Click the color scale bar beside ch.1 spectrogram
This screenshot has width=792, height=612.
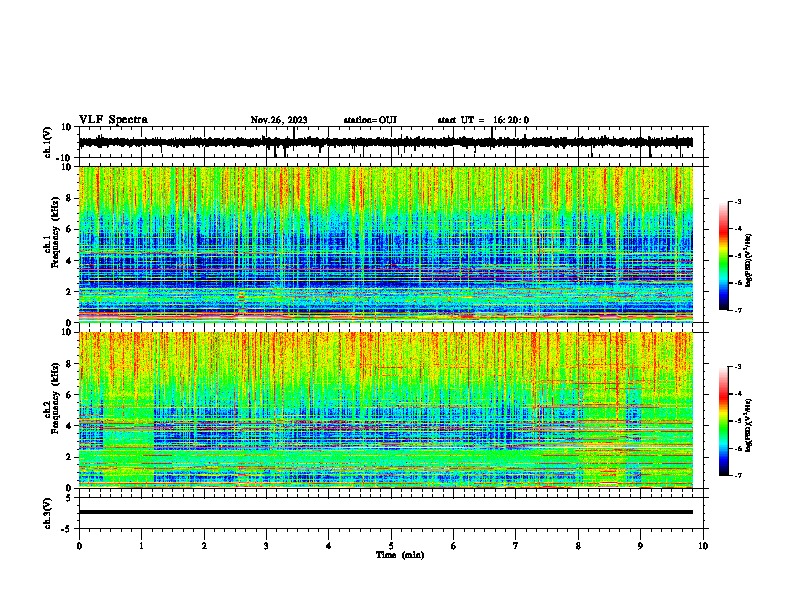tap(724, 256)
